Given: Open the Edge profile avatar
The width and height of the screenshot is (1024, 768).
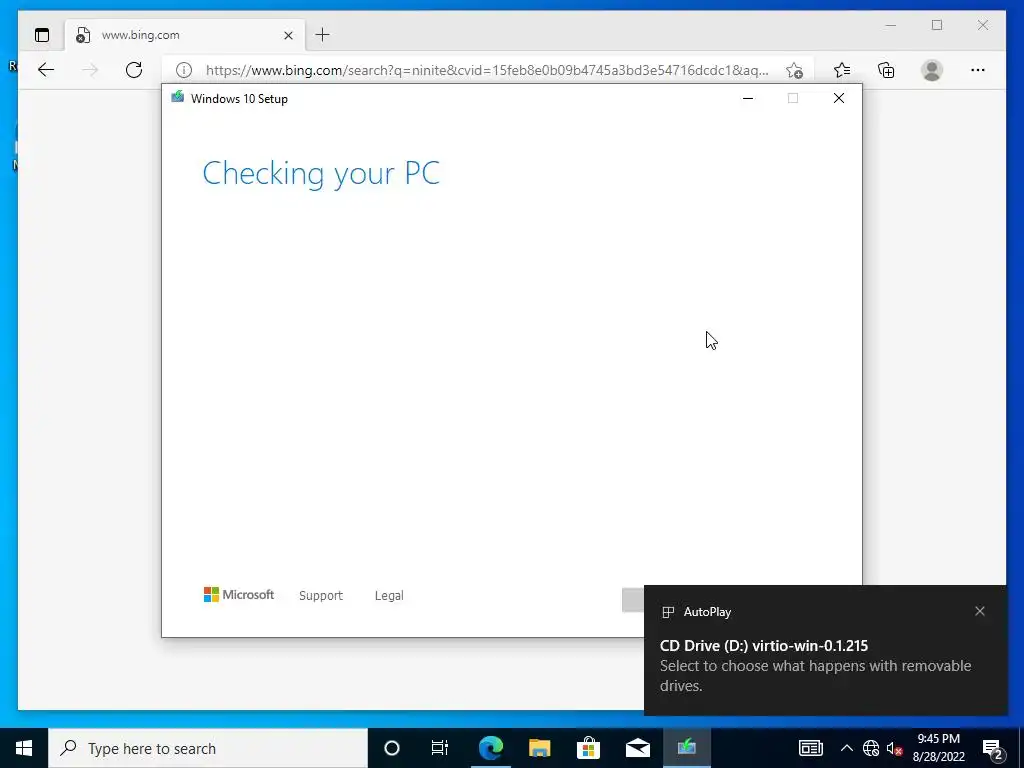Looking at the screenshot, I should click(932, 70).
